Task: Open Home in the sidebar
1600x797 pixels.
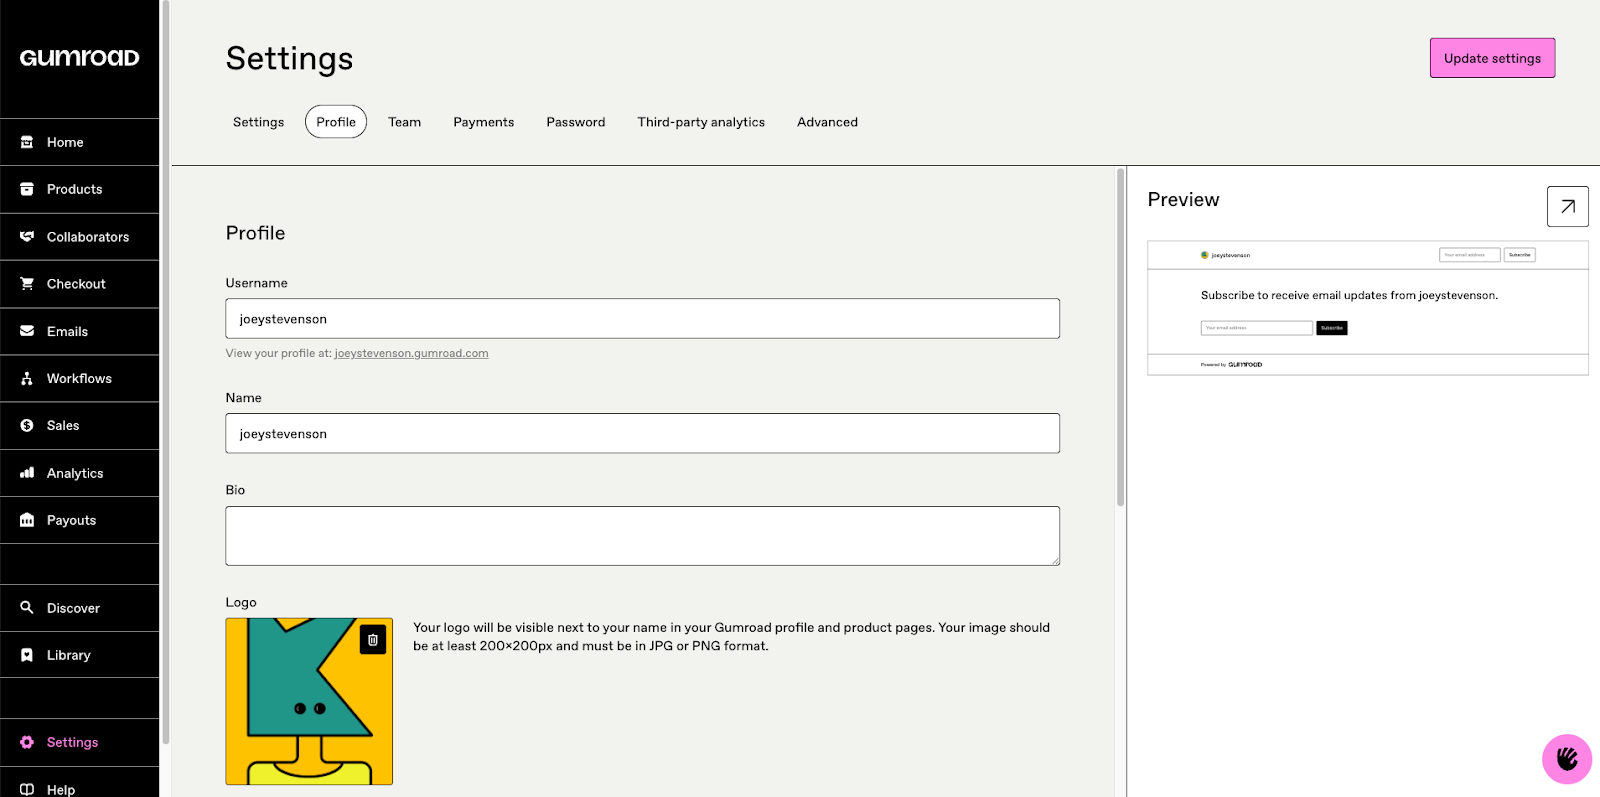Action: click(80, 142)
